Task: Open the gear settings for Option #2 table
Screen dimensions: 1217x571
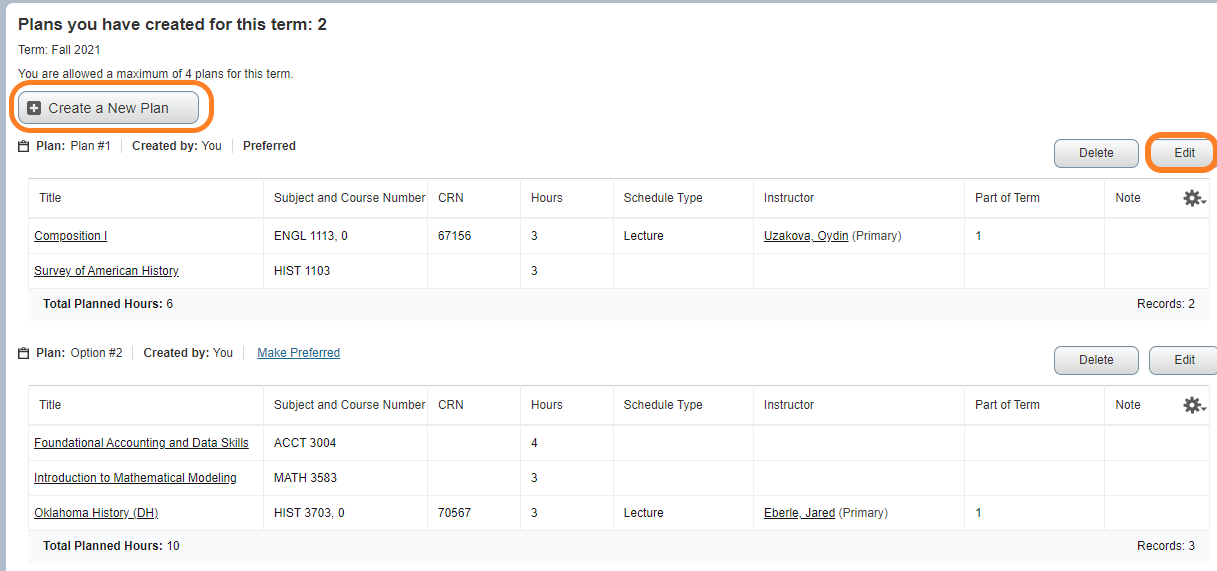Action: [1193, 405]
